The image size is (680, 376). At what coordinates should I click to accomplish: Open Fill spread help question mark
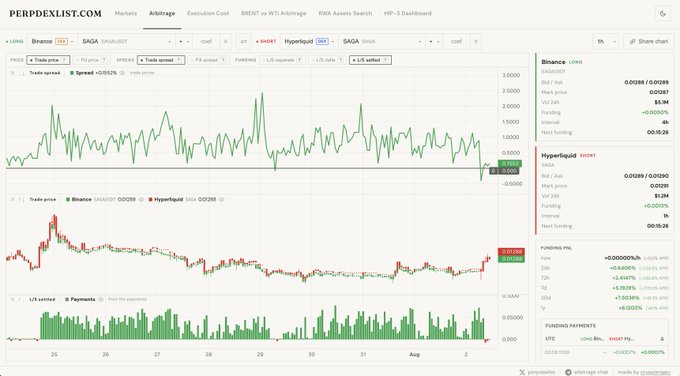(222, 60)
